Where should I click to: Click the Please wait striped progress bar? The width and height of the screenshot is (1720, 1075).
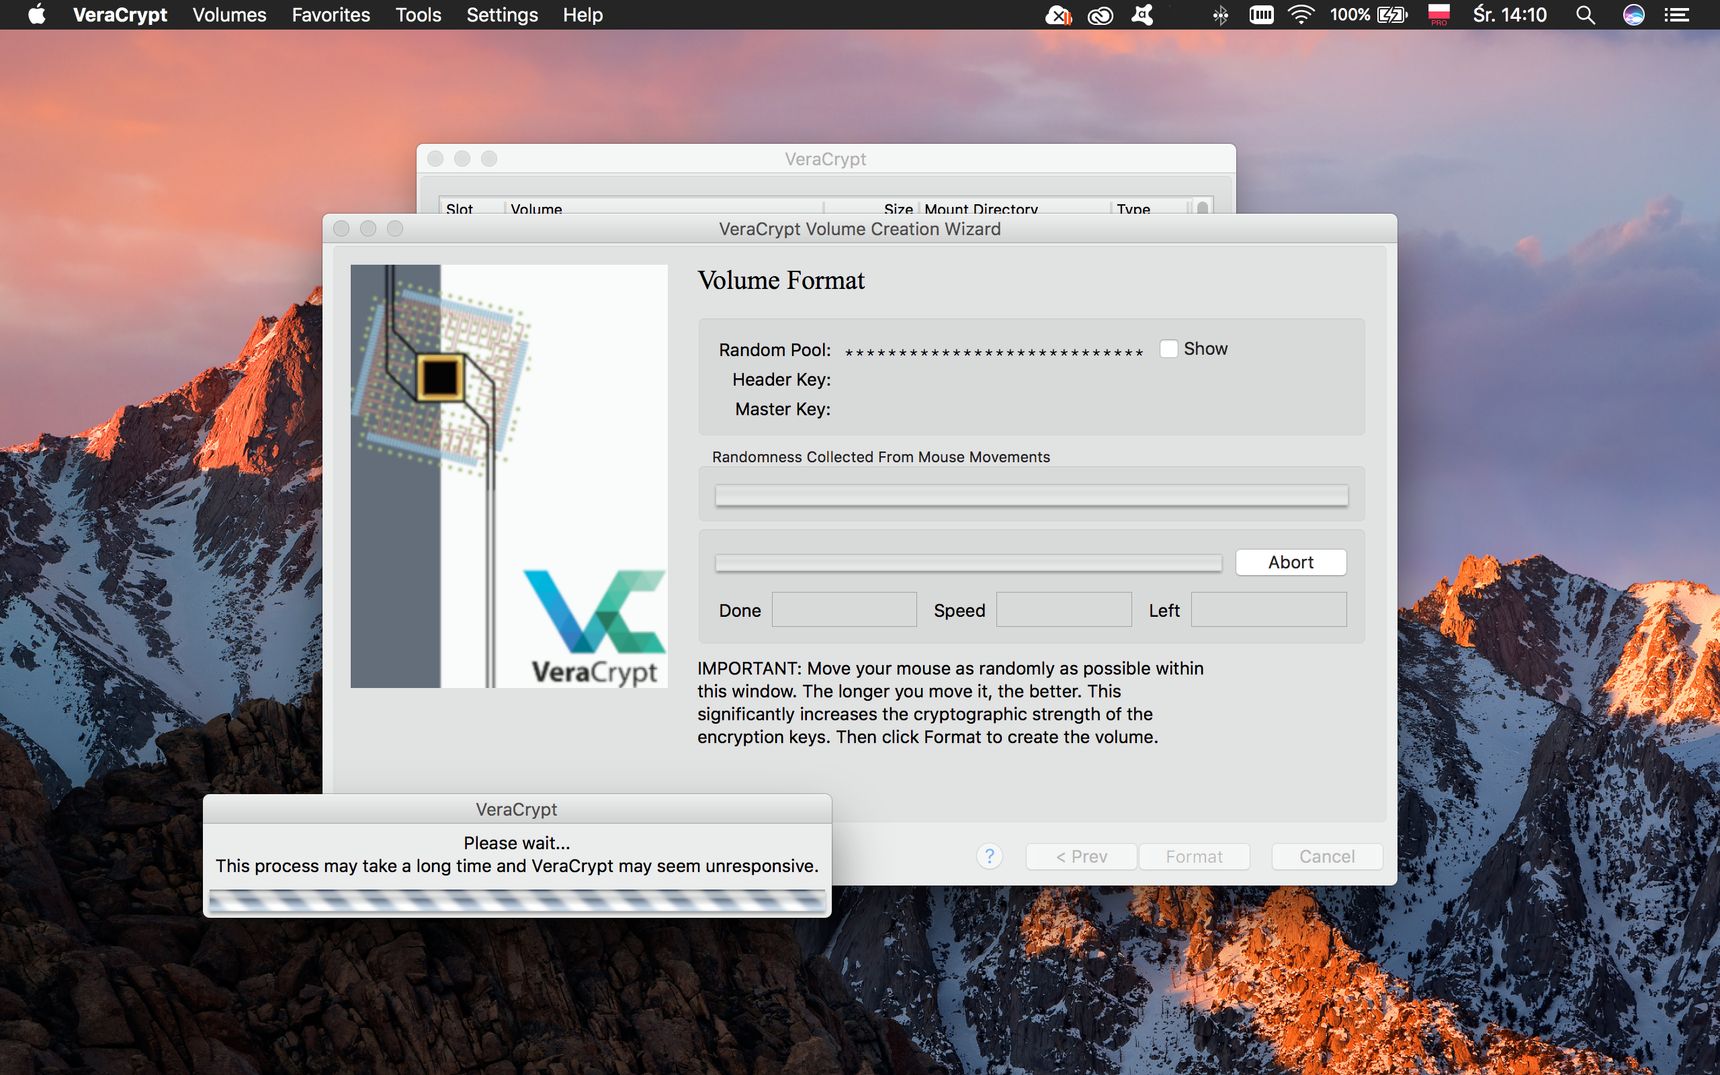click(517, 901)
